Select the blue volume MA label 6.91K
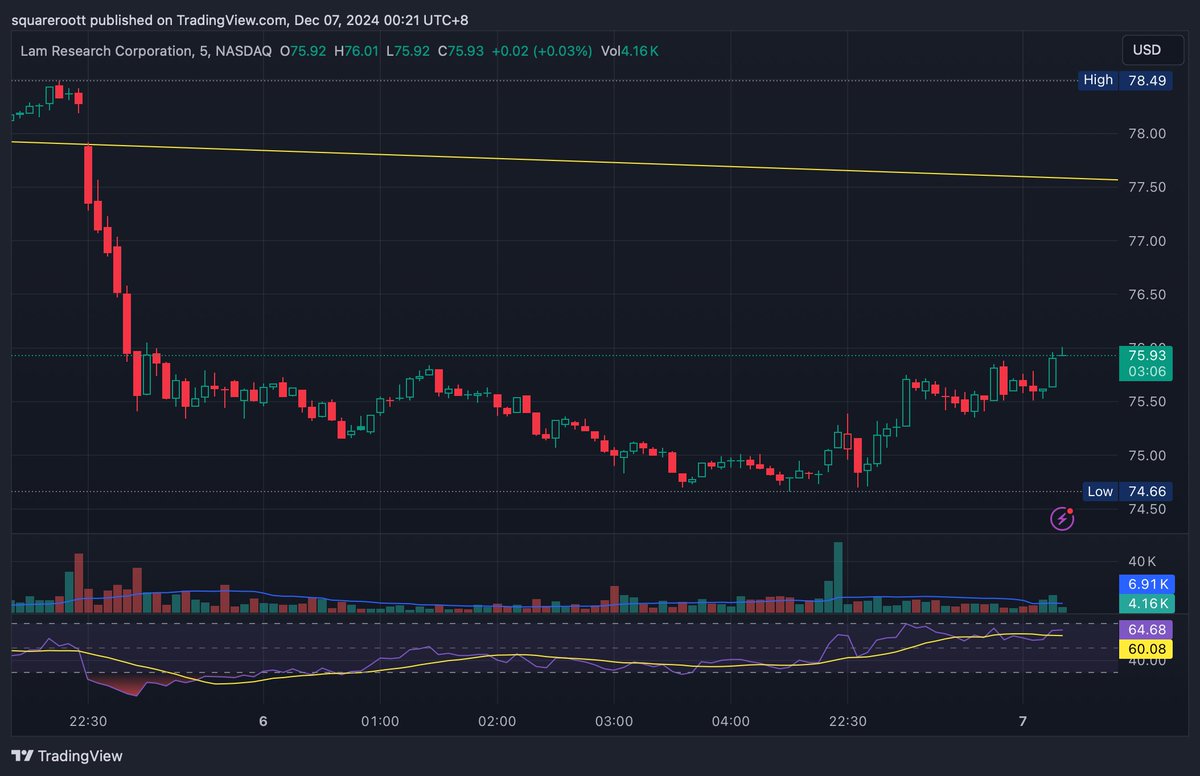The image size is (1200, 776). pos(1146,584)
